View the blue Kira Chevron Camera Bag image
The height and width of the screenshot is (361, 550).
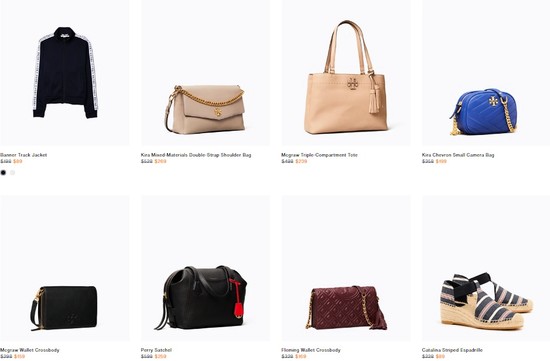click(x=486, y=73)
